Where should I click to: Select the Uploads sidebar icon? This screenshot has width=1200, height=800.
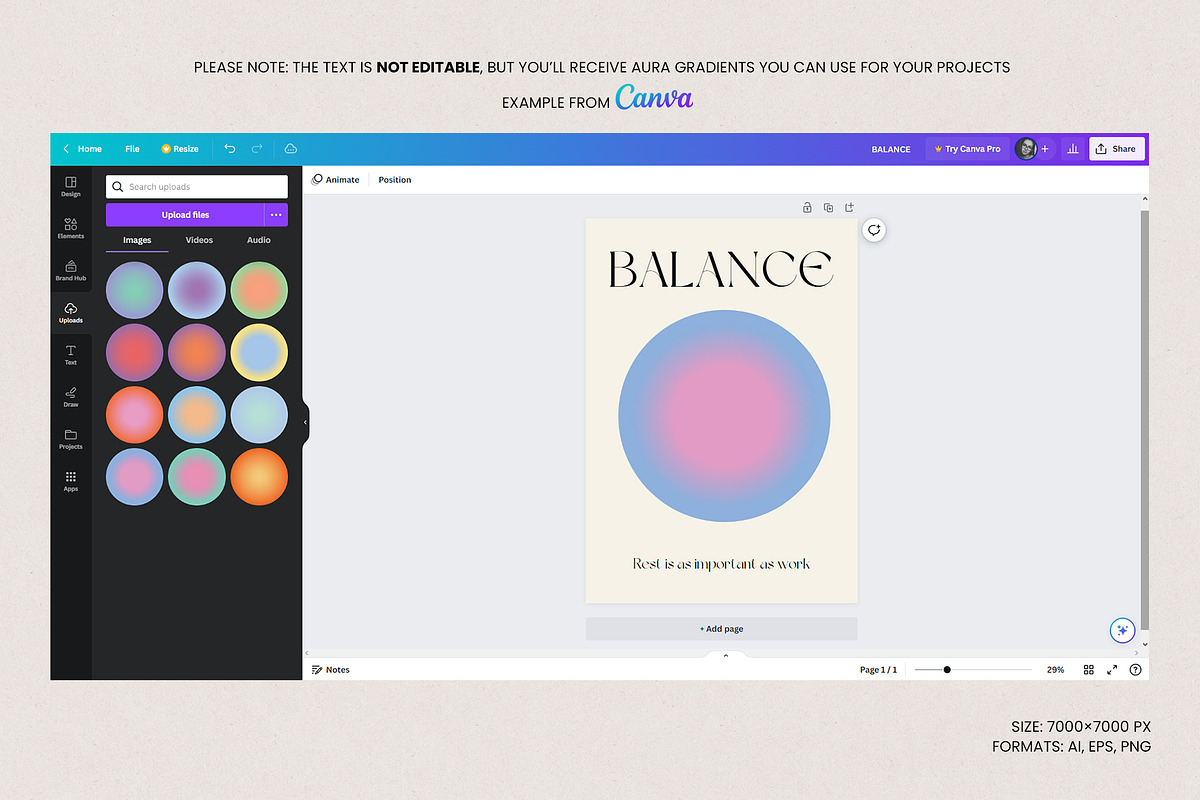click(x=70, y=312)
